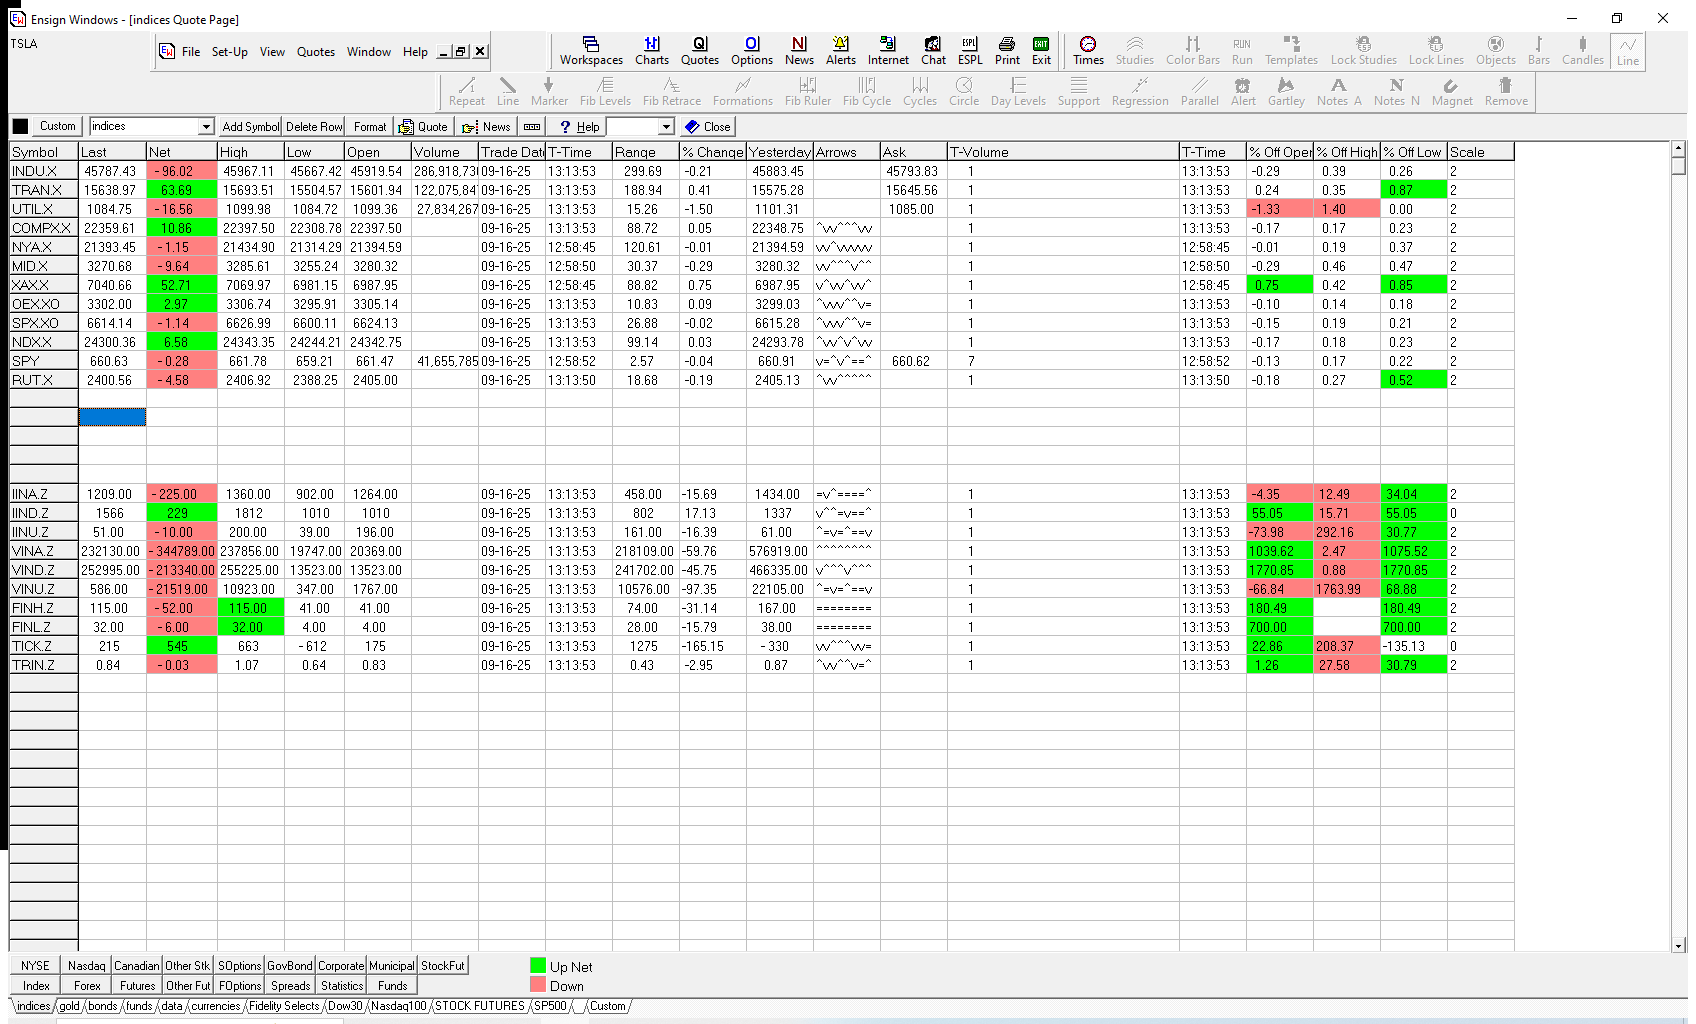1696x1024 pixels.
Task: Open the Set-Up menu
Action: point(229,52)
